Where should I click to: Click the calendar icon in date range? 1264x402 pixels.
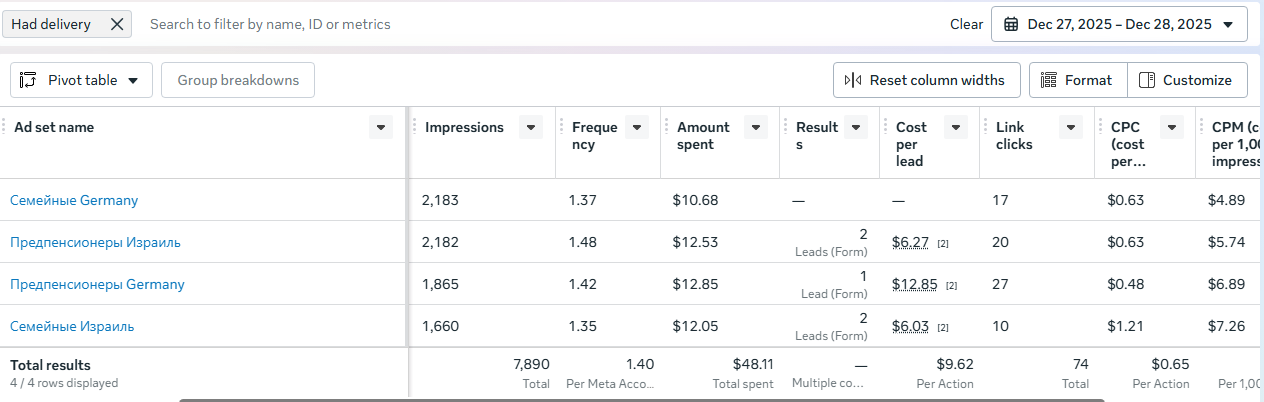pyautogui.click(x=1011, y=24)
